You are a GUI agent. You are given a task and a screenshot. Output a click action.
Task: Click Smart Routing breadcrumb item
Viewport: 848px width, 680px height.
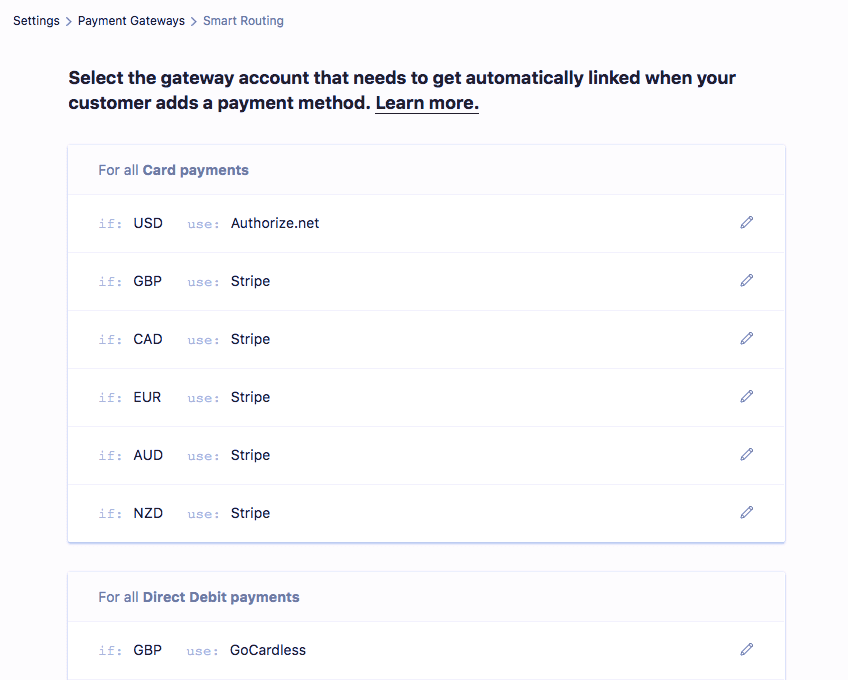click(243, 21)
